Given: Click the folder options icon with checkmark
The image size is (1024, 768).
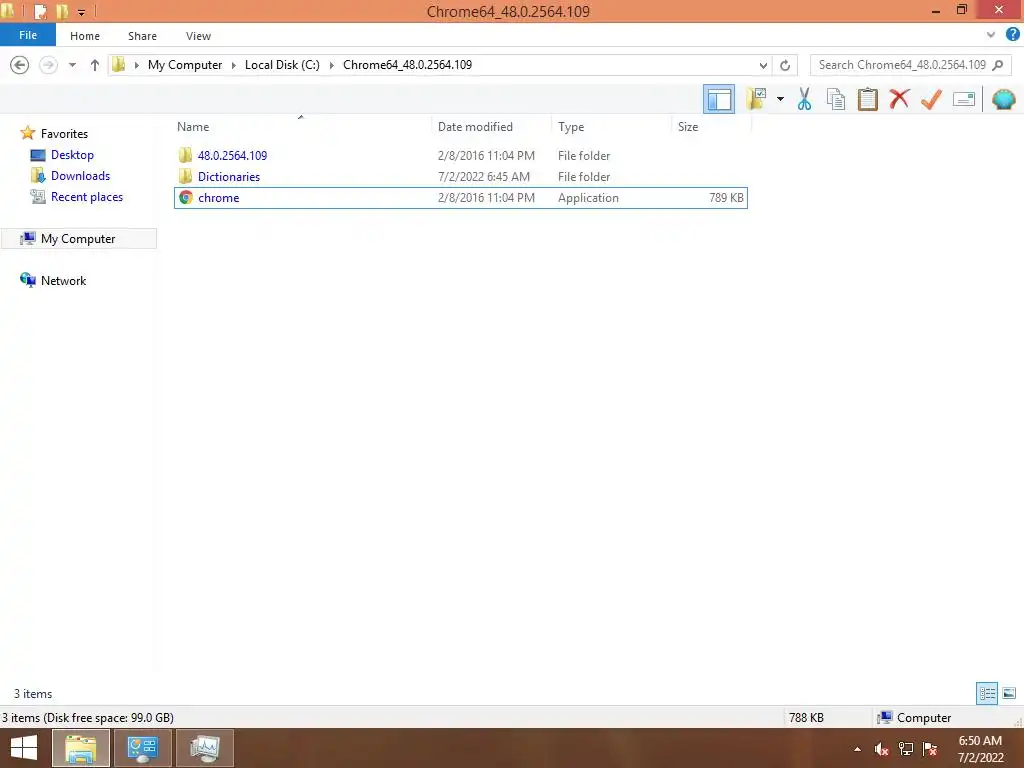Looking at the screenshot, I should pos(756,99).
